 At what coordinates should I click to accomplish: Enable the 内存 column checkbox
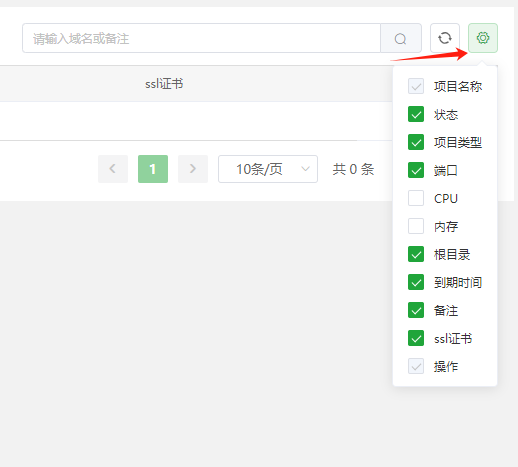pyautogui.click(x=416, y=226)
